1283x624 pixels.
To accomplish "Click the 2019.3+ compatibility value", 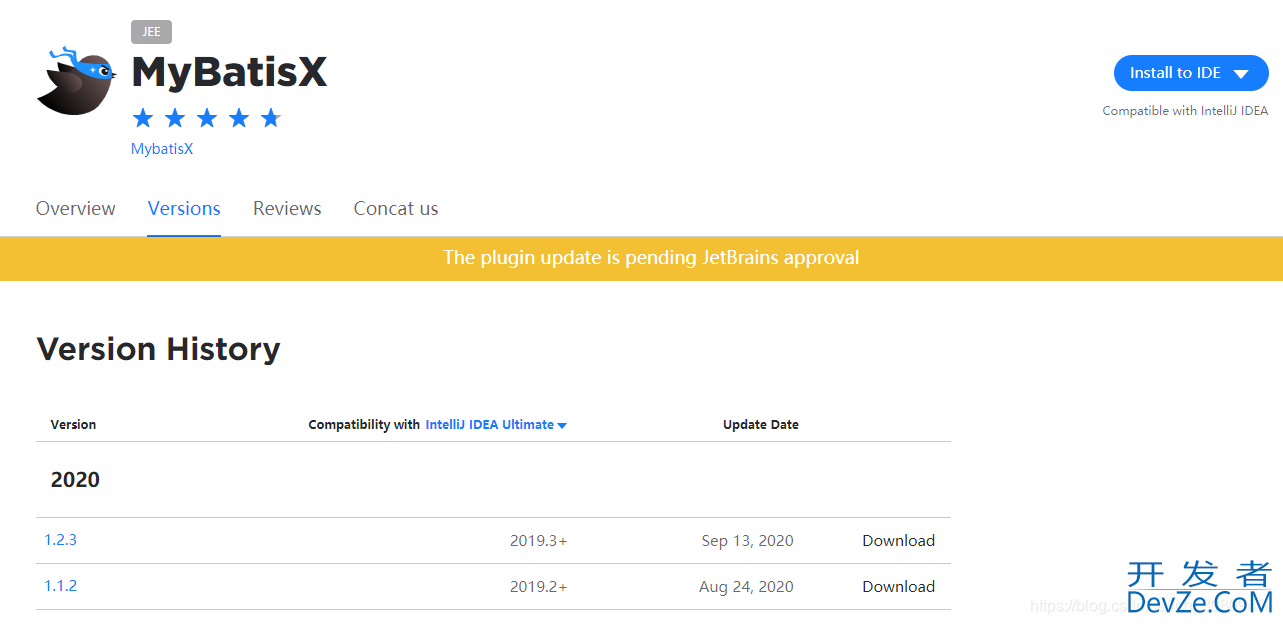I will coord(539,541).
